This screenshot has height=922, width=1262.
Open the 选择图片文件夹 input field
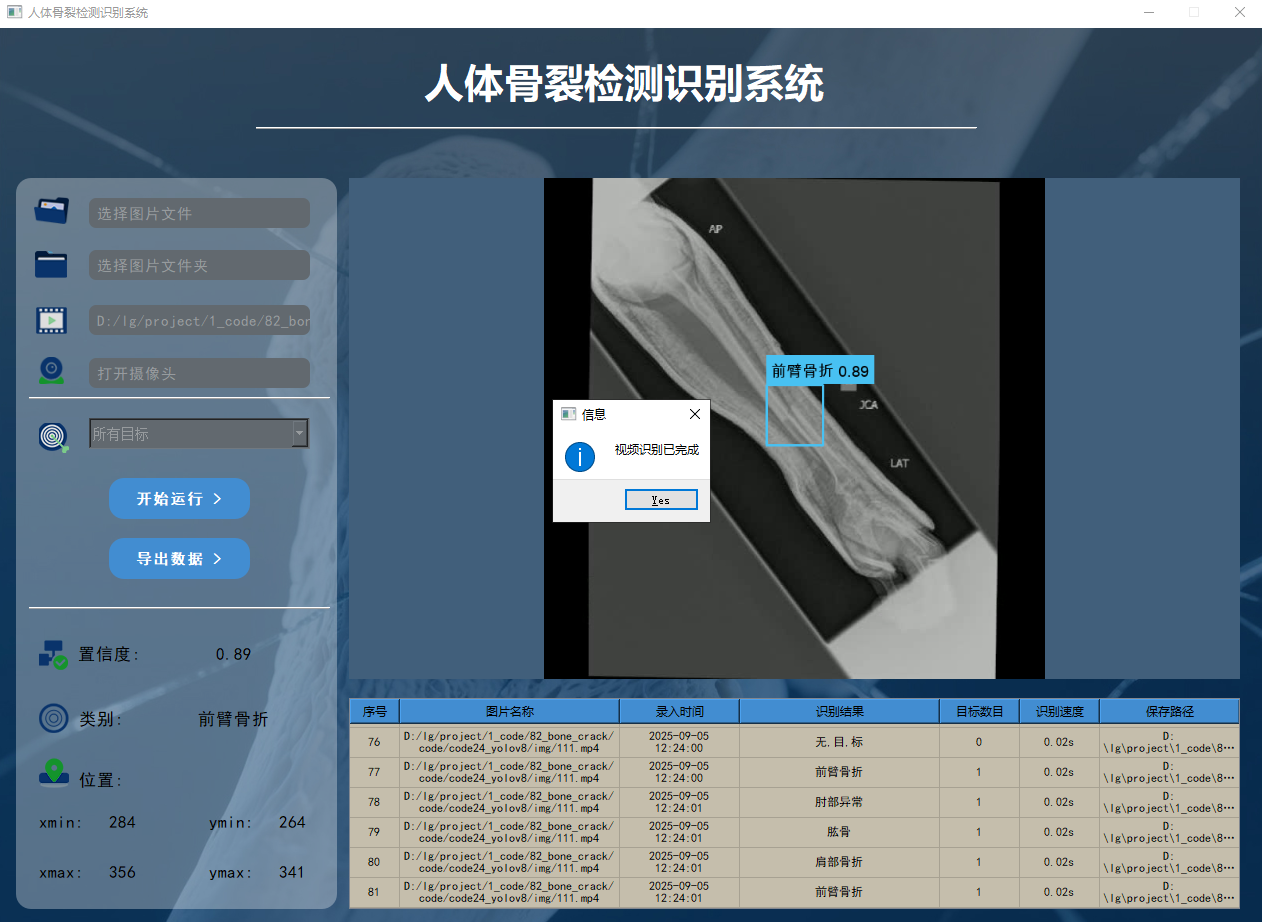click(x=200, y=265)
